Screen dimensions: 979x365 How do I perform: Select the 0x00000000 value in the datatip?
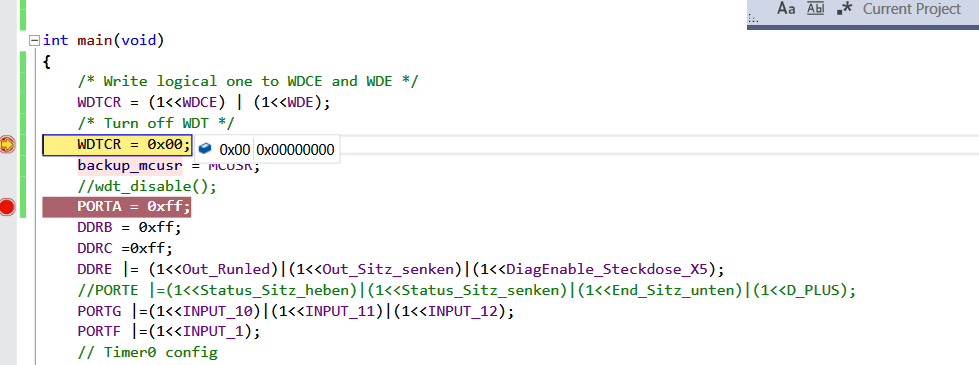(295, 150)
